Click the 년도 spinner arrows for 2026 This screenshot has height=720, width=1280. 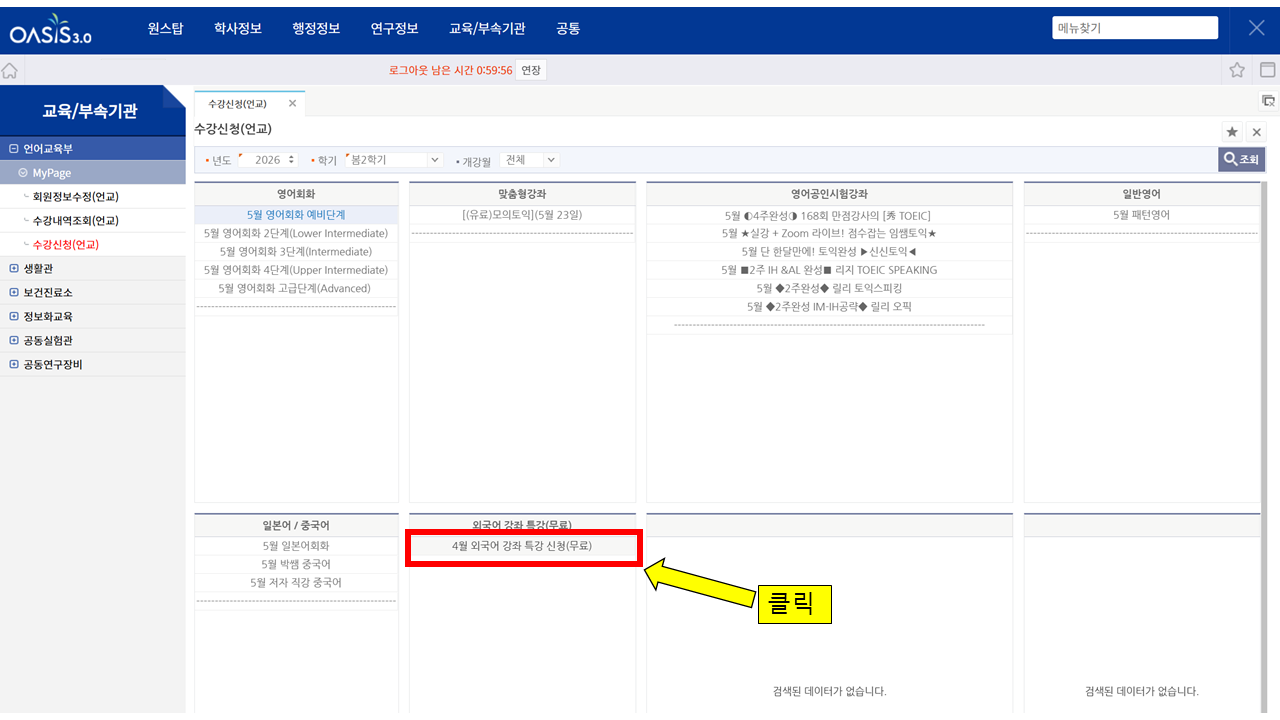click(291, 160)
